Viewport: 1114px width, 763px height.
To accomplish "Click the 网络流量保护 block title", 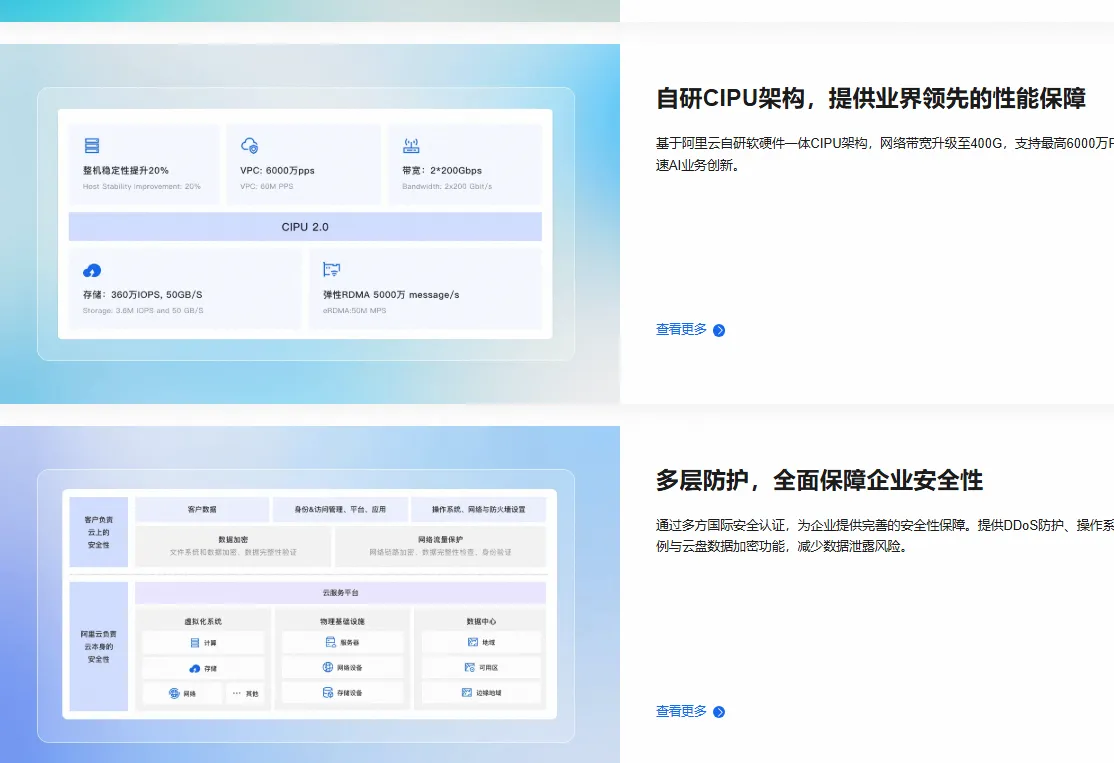I will point(440,540).
